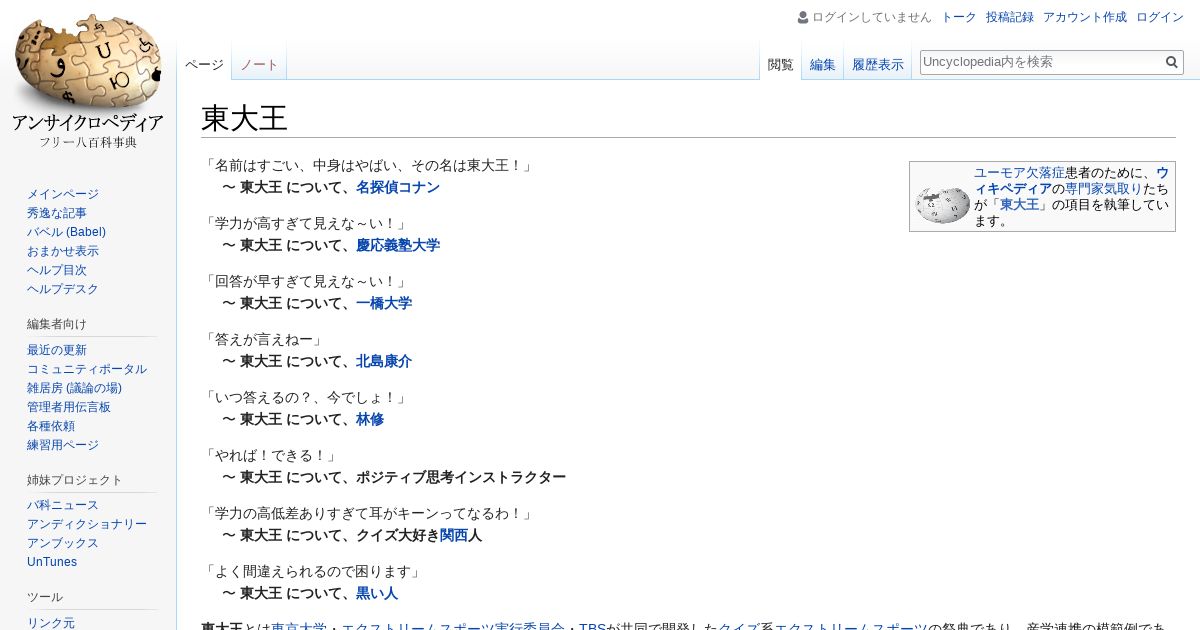Click the ポジティブ思考インストラクター attribution text

coord(461,477)
